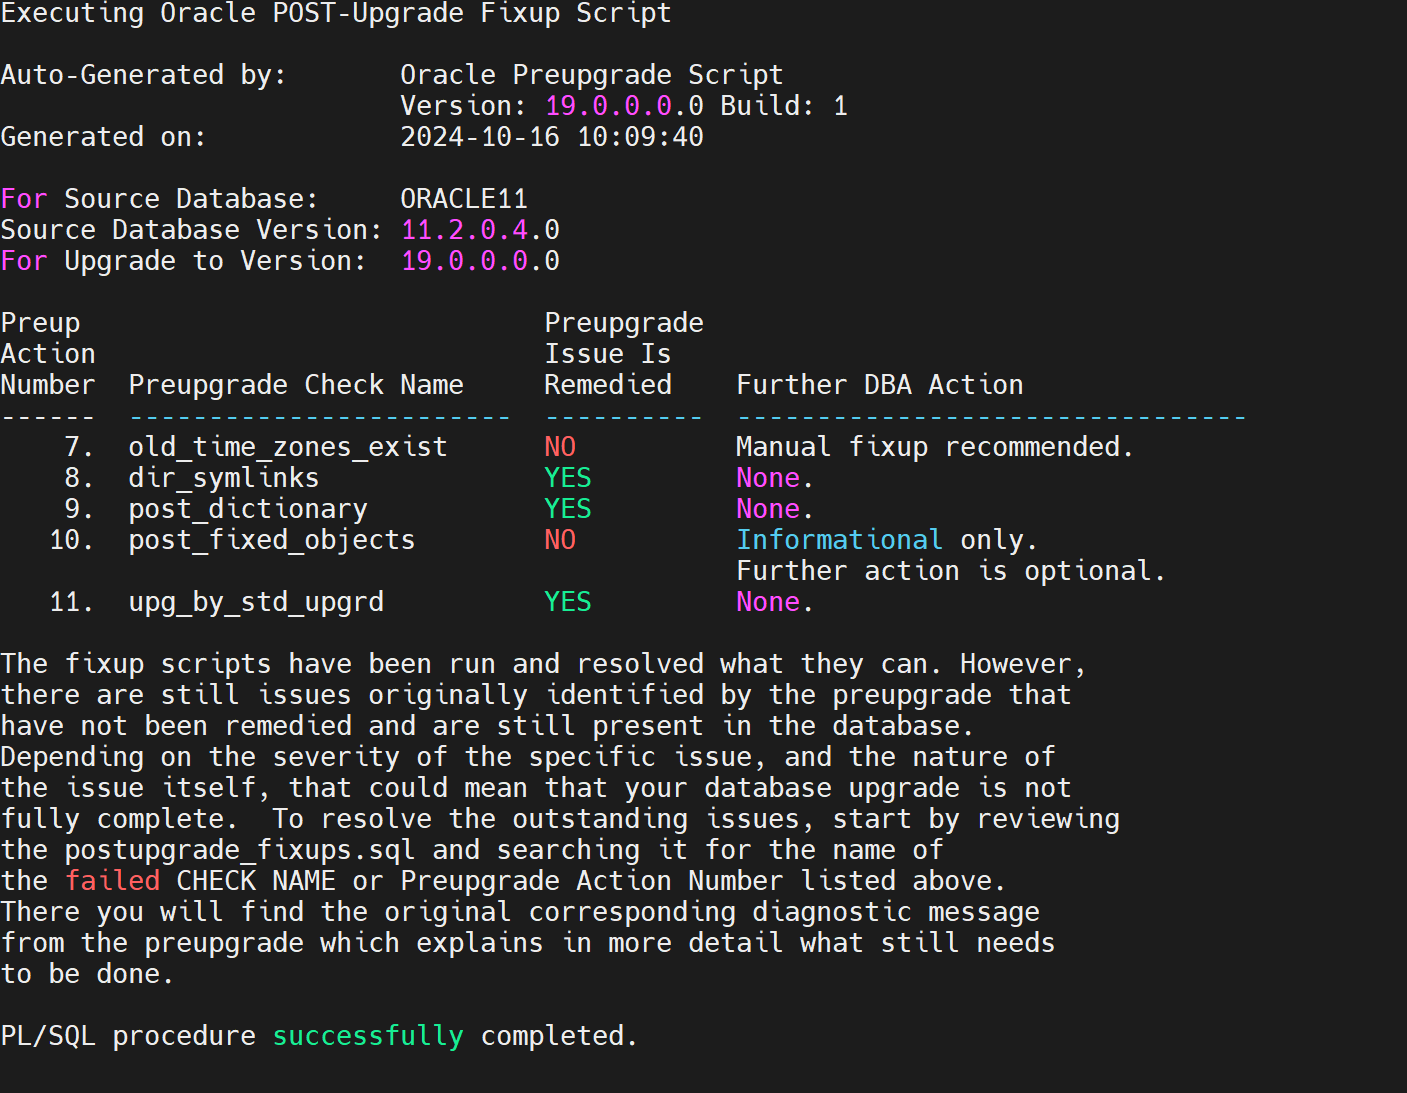Click 'postupgrade_fixups.sql' in the message

[240, 850]
